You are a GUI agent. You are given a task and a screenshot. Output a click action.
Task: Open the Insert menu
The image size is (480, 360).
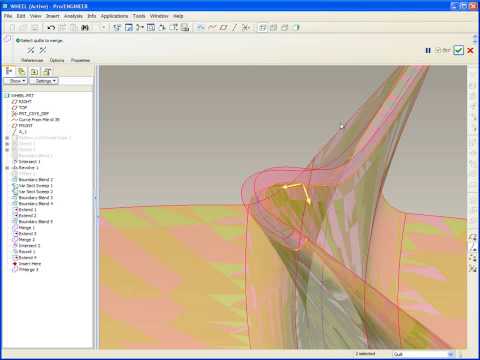[x=53, y=16]
